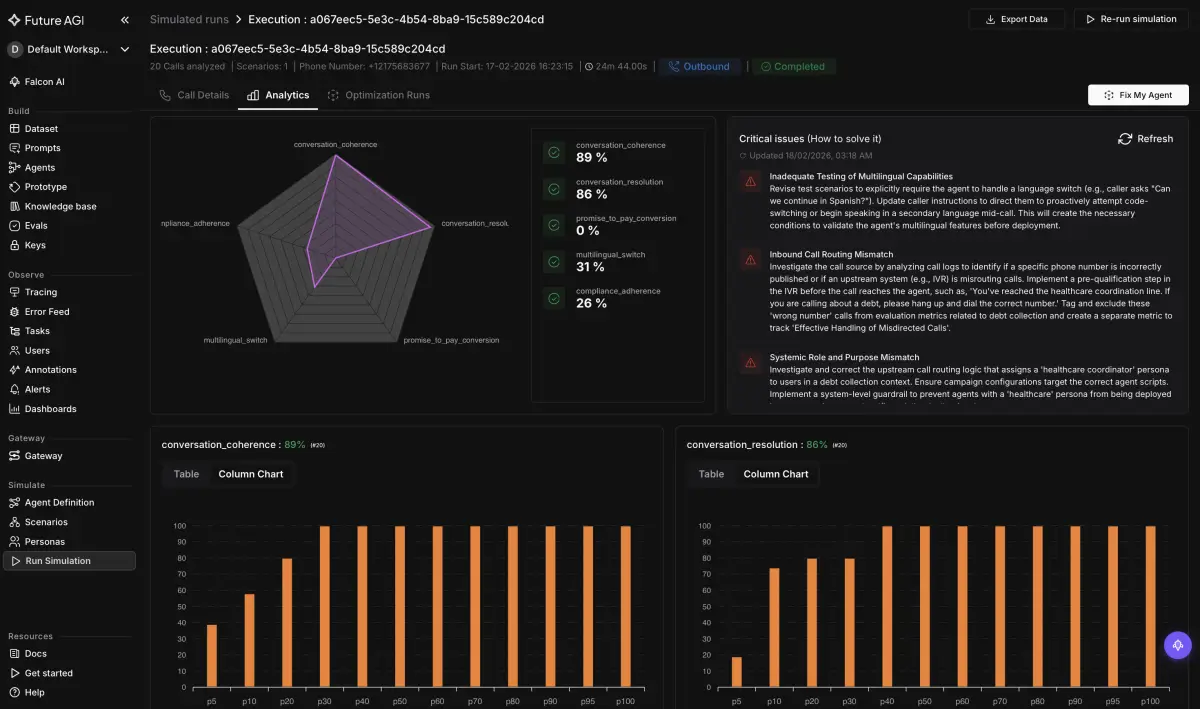The width and height of the screenshot is (1200, 709).
Task: Click the multilingual_switch 31% check icon
Action: click(554, 262)
